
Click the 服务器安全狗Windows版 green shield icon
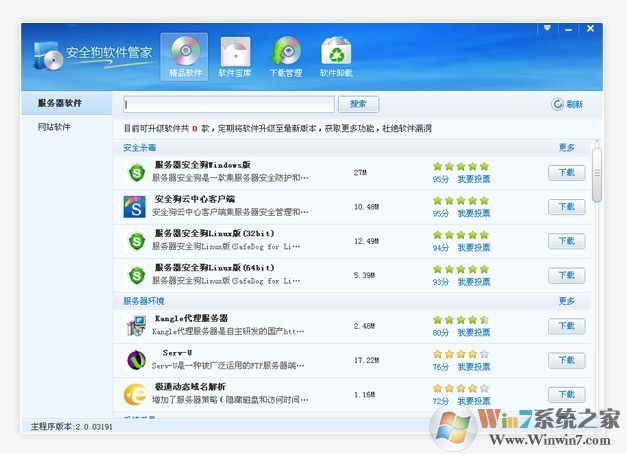pos(137,173)
